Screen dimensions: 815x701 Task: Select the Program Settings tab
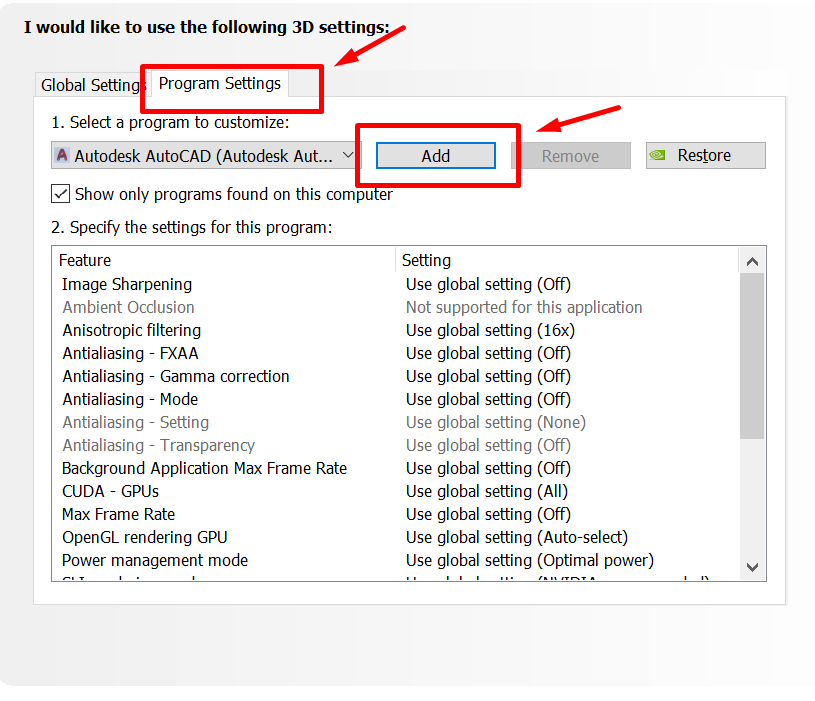[x=219, y=83]
